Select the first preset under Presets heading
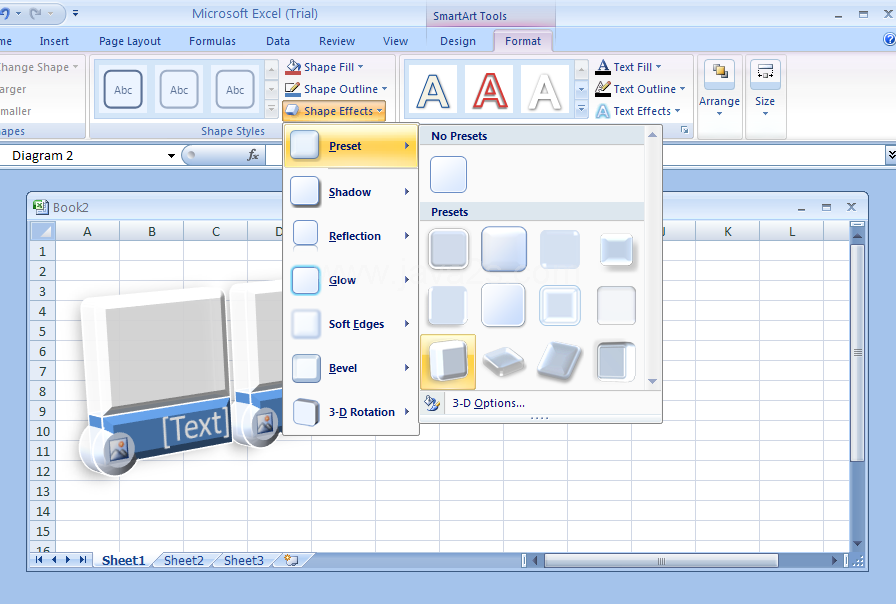Image resolution: width=896 pixels, height=604 pixels. (449, 249)
